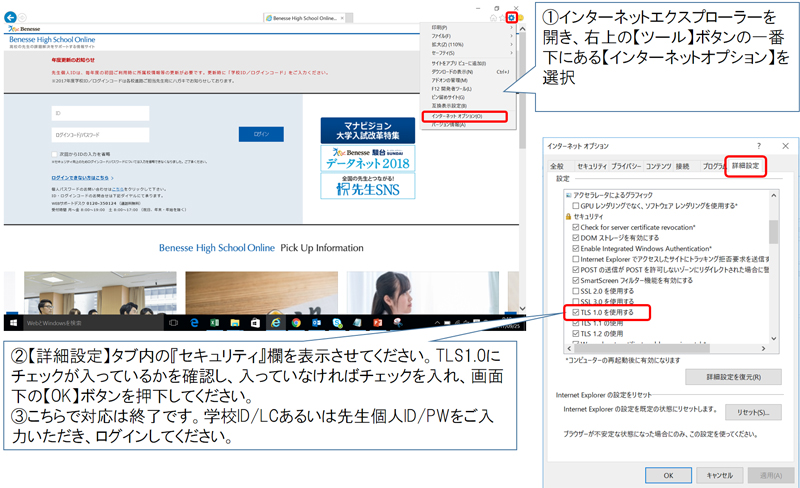
Task: Click the Benesse tab favicon
Action: pyautogui.click(x=268, y=18)
